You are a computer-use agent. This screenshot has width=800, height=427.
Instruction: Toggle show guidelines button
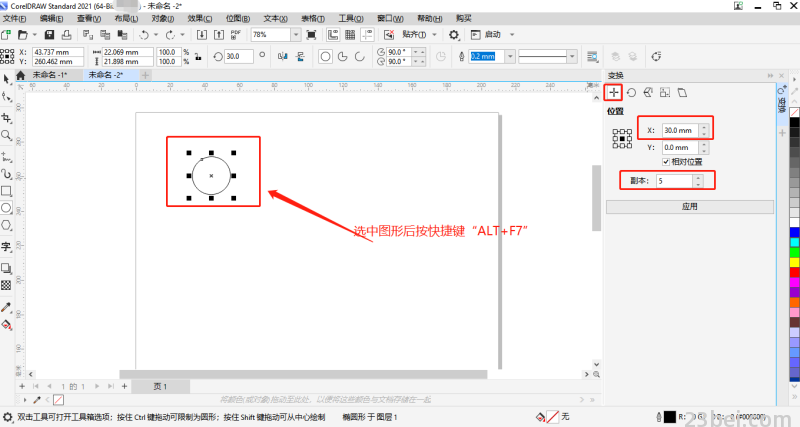click(x=367, y=35)
